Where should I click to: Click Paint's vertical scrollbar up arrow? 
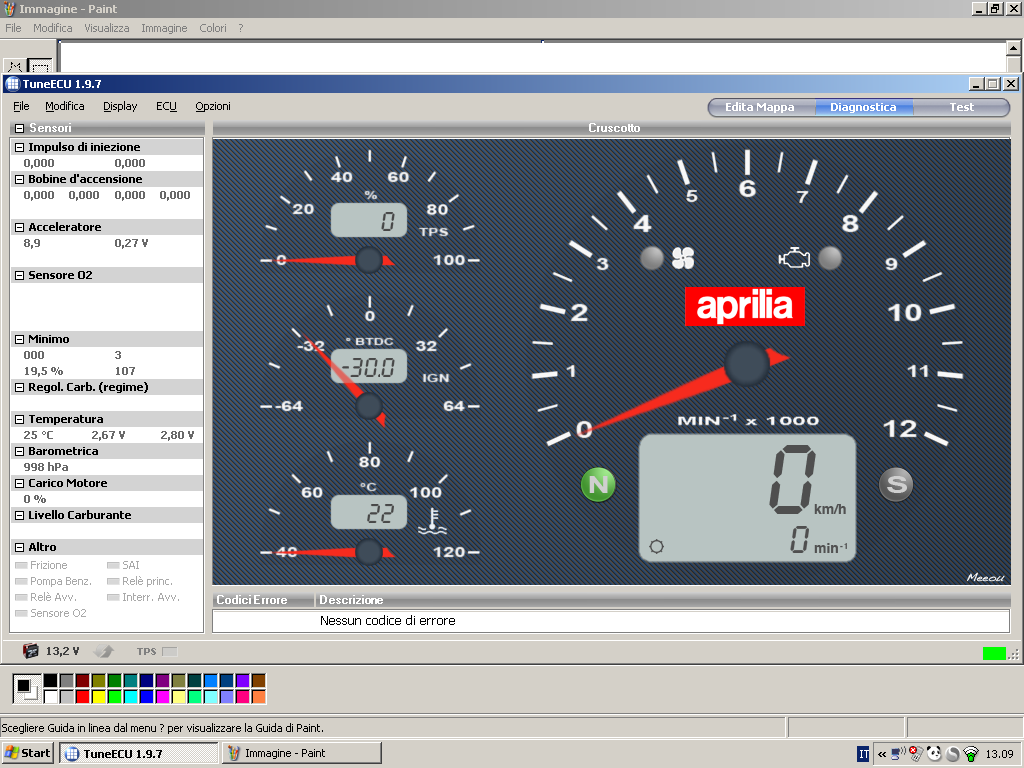point(1013,48)
